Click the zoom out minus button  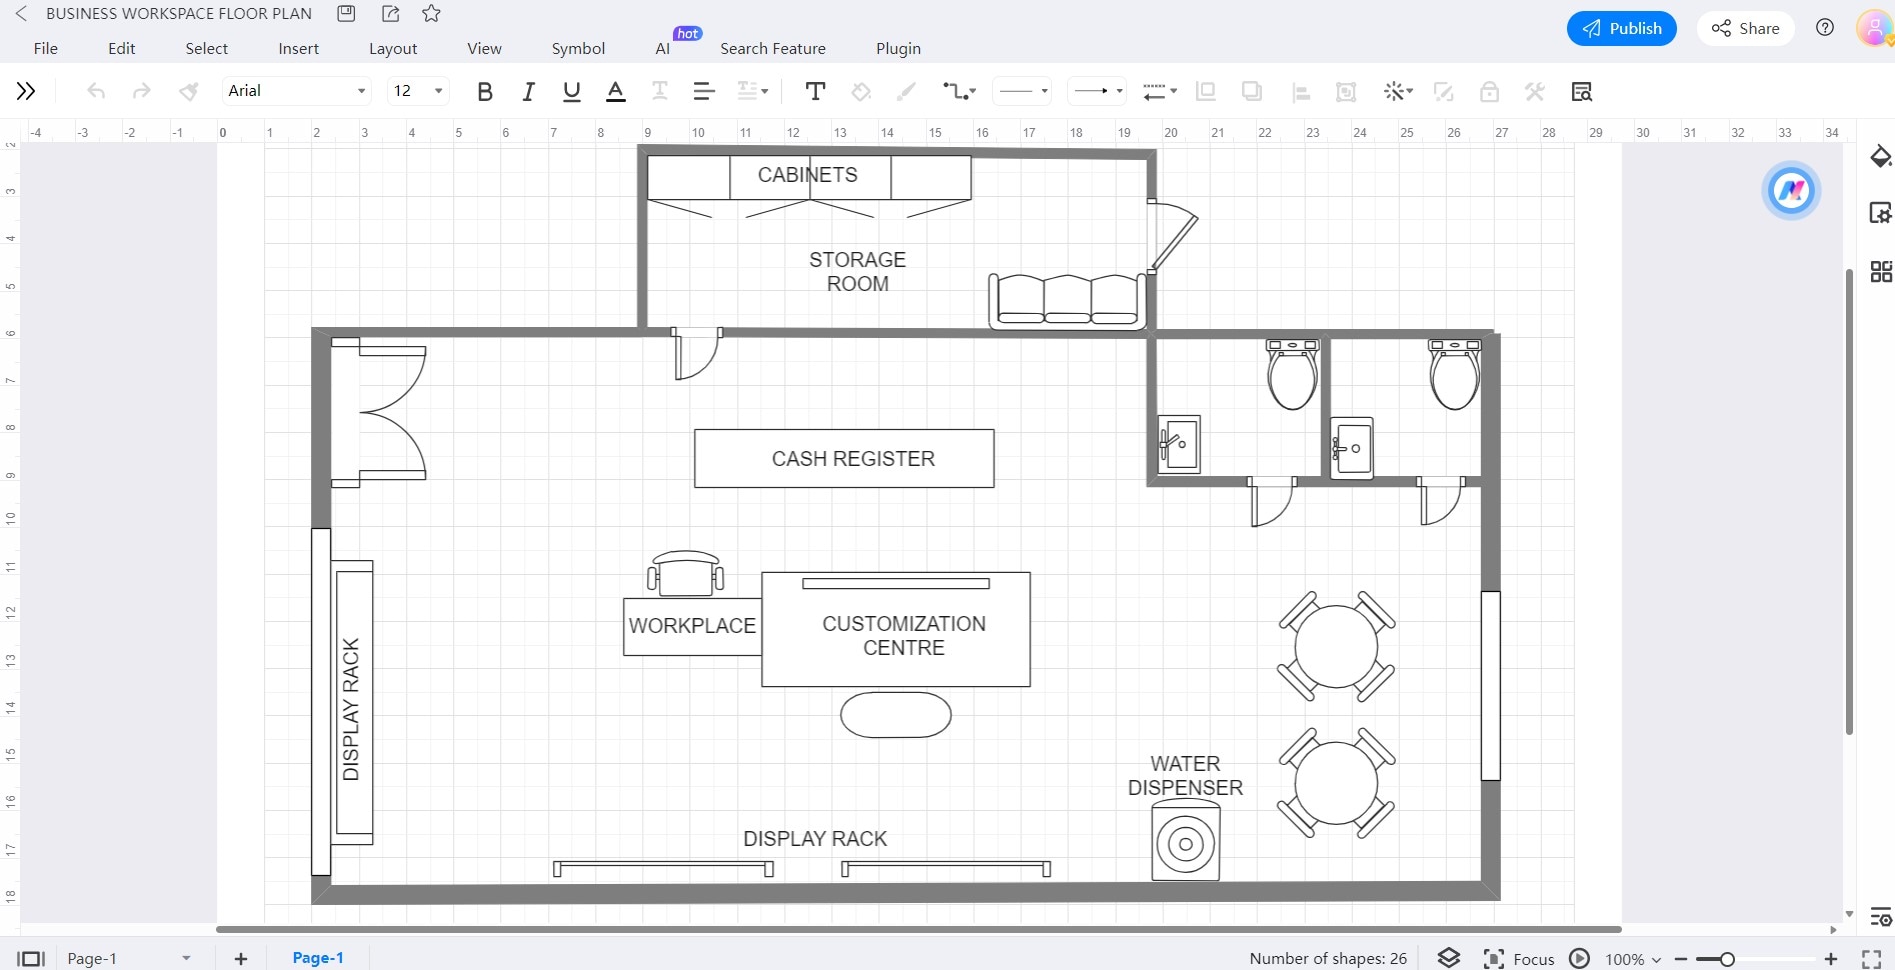point(1681,959)
